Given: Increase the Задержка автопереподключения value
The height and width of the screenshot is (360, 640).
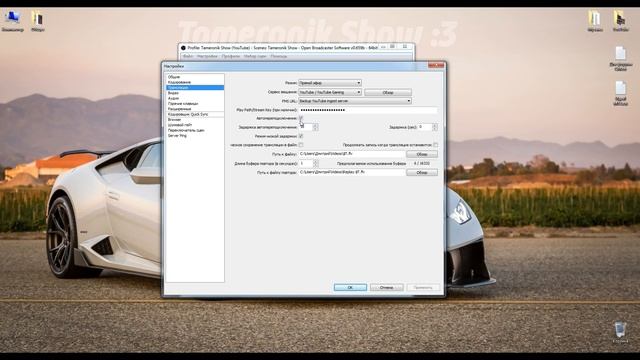Looking at the screenshot, I should click(315, 125).
